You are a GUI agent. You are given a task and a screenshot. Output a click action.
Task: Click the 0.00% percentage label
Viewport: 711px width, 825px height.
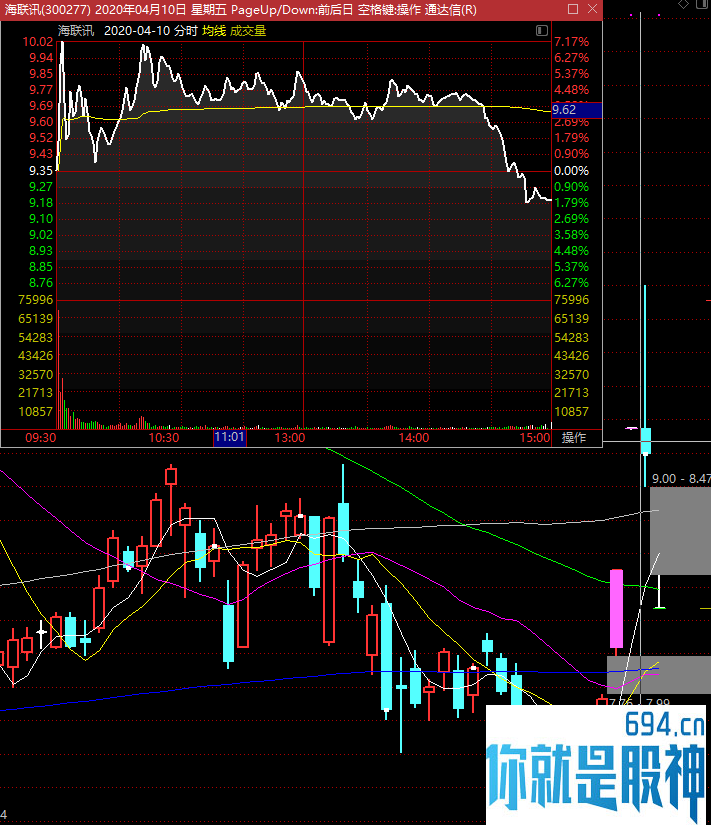(572, 170)
